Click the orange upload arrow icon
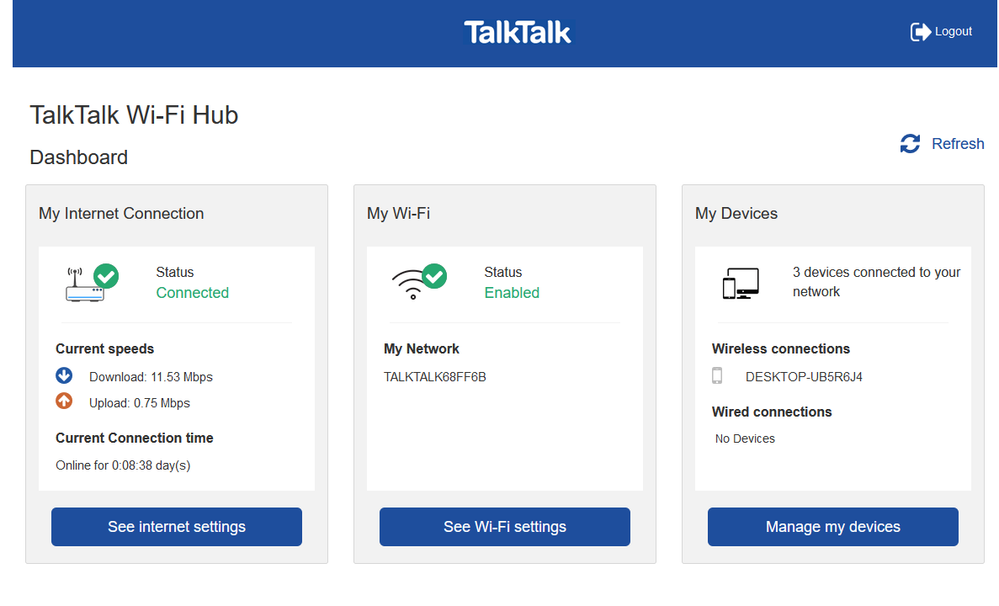Screen dimensions: 999x606 point(65,402)
